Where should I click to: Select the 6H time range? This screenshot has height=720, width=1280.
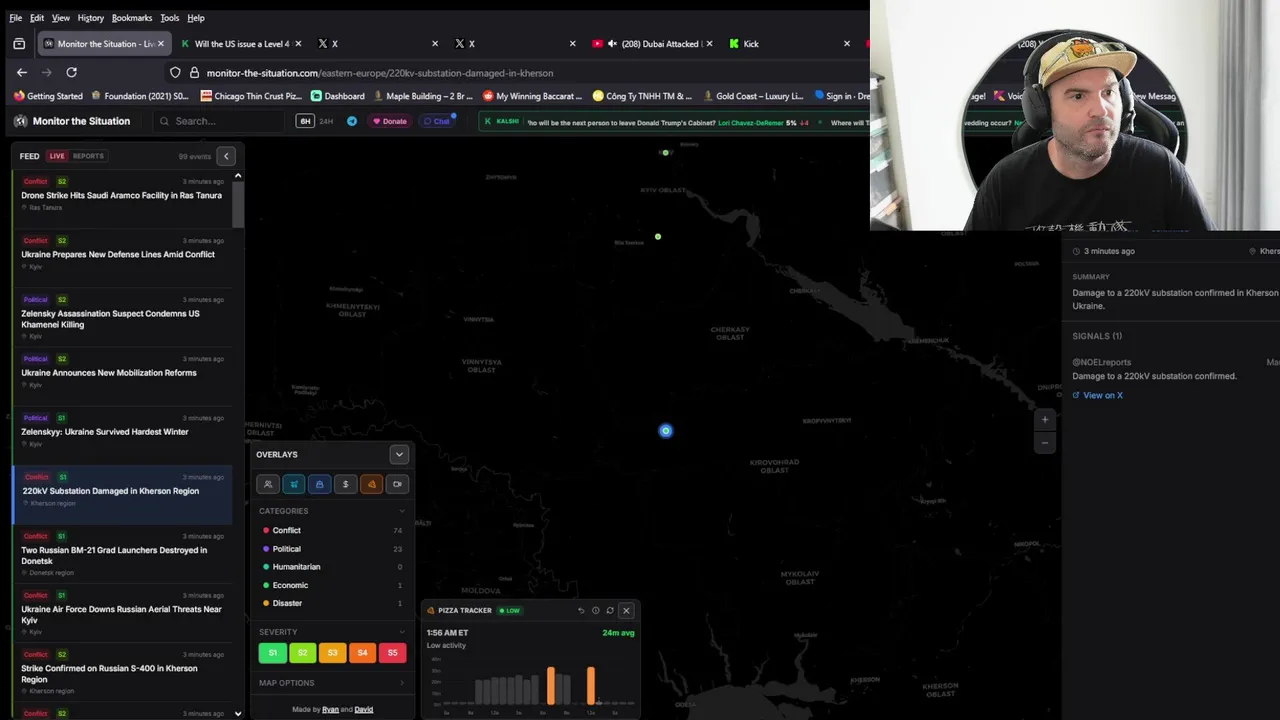click(x=305, y=121)
